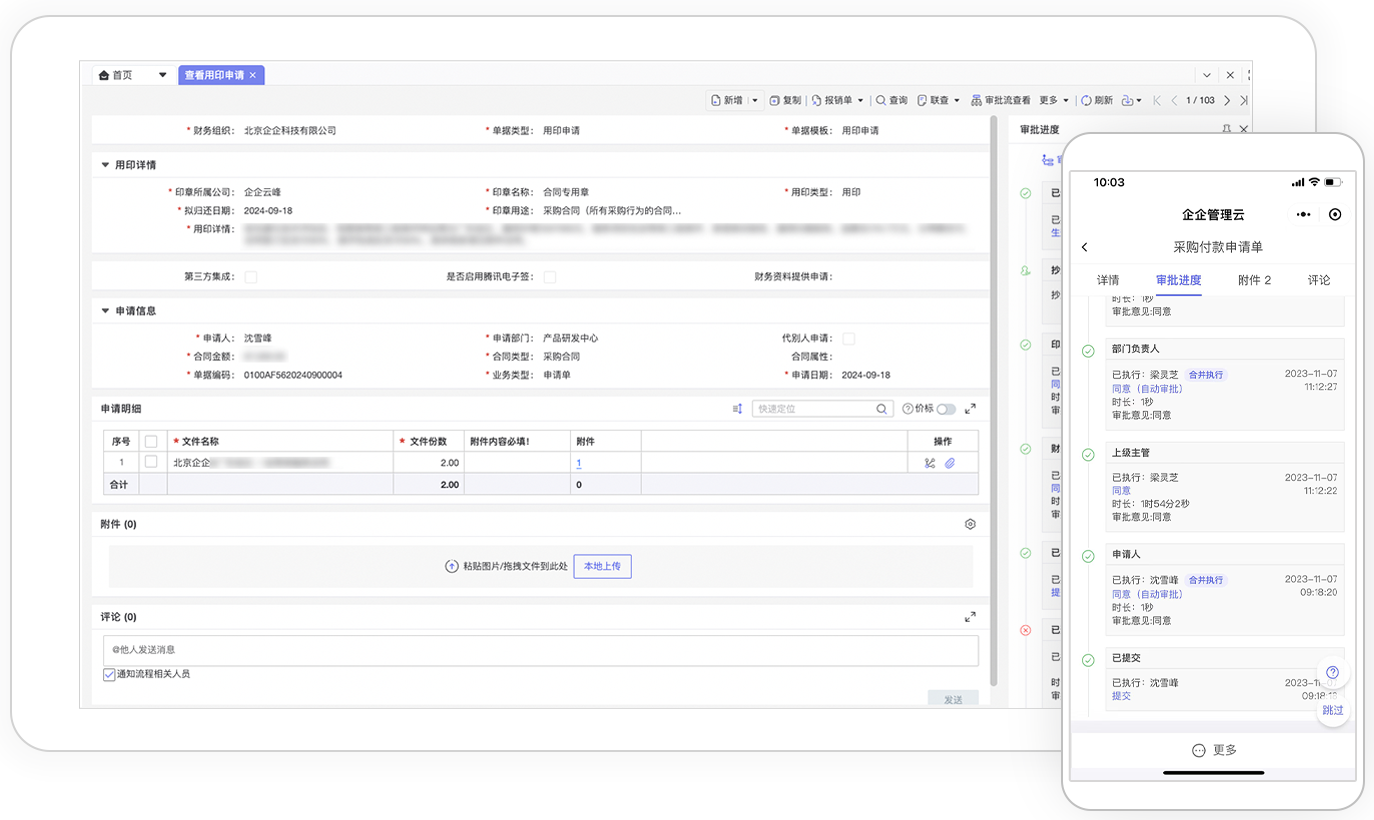
Task: Click the 本地上传 button
Action: 602,566
